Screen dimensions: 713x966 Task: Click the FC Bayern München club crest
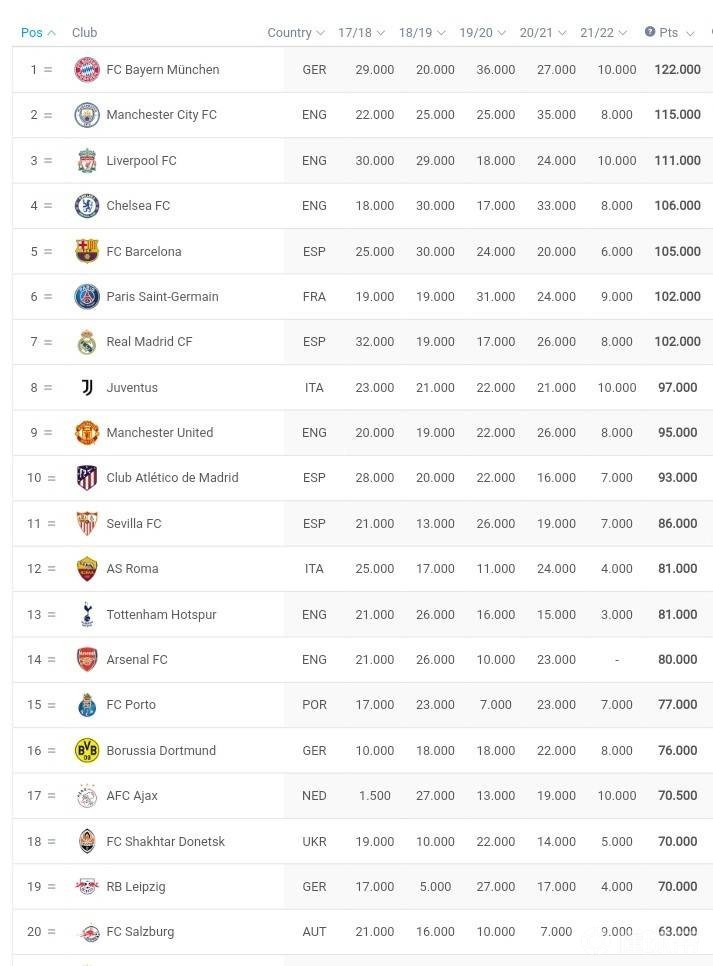pos(87,70)
